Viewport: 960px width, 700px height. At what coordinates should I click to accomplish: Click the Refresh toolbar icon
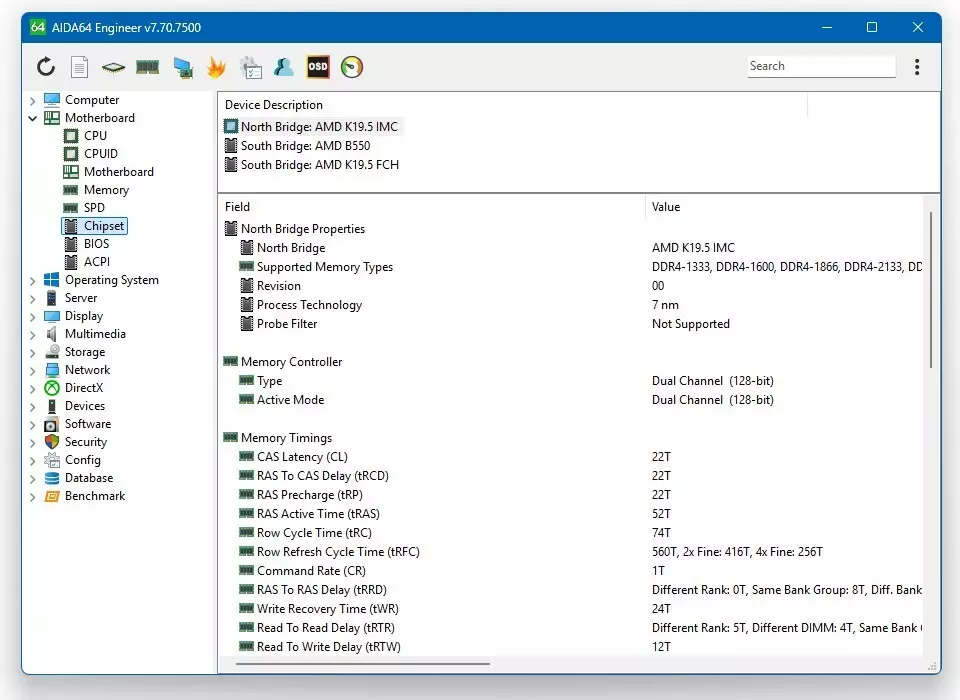pos(46,67)
